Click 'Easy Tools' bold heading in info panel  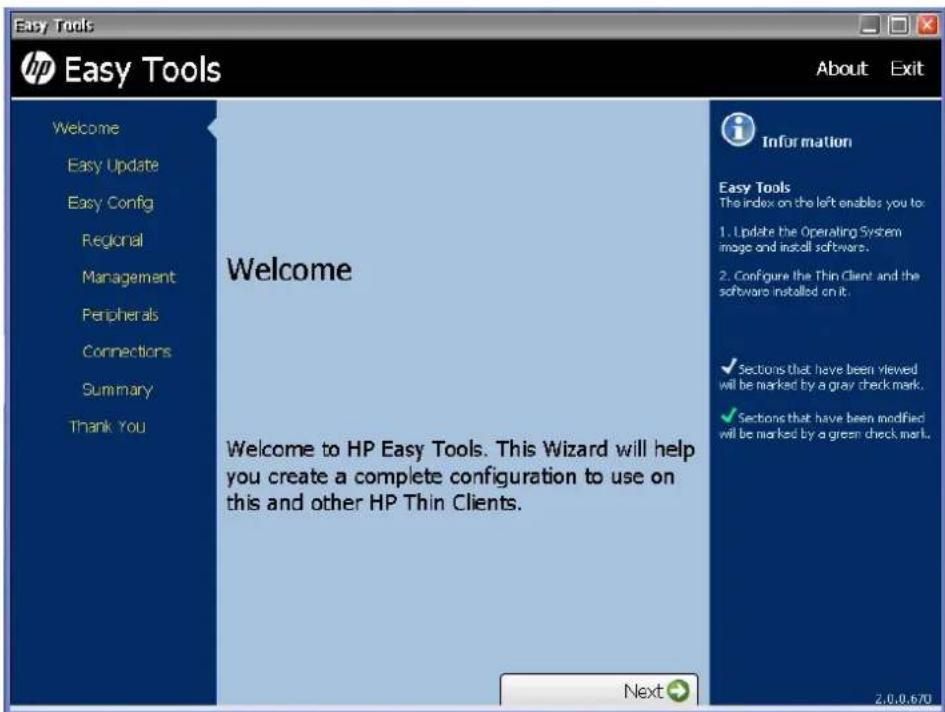[x=754, y=187]
